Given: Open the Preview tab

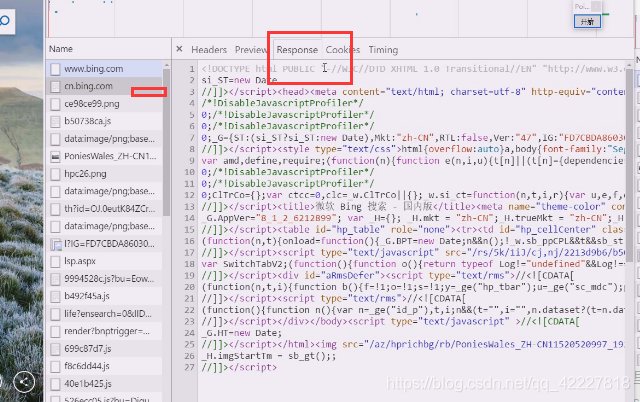Looking at the screenshot, I should tap(251, 50).
